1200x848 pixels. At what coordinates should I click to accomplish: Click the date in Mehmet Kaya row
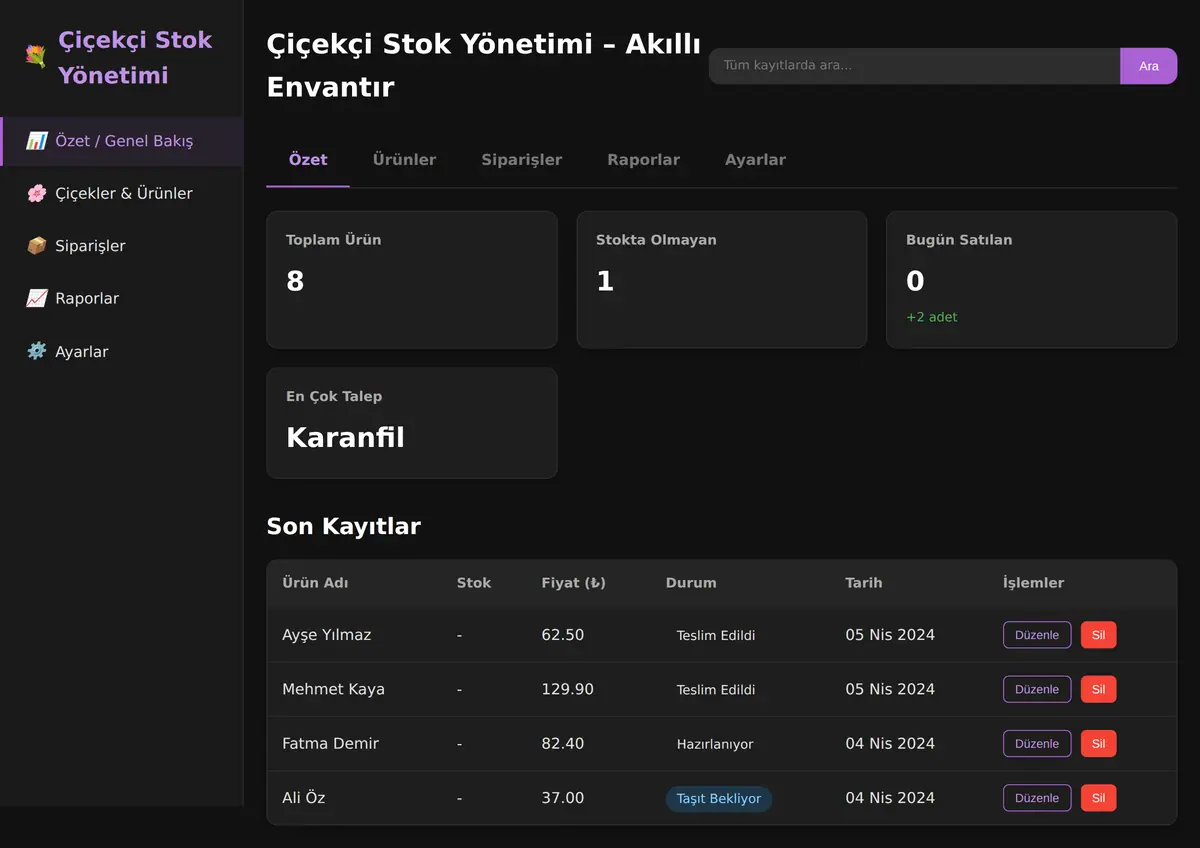pyautogui.click(x=890, y=689)
